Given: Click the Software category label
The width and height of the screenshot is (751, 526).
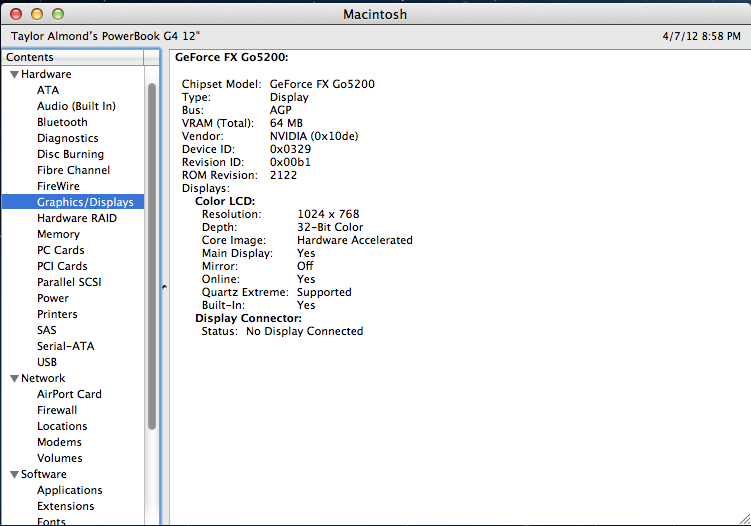Looking at the screenshot, I should point(44,474).
